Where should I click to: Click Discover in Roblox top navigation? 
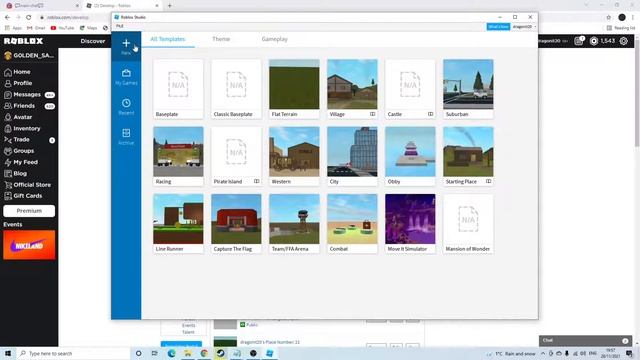pos(93,41)
